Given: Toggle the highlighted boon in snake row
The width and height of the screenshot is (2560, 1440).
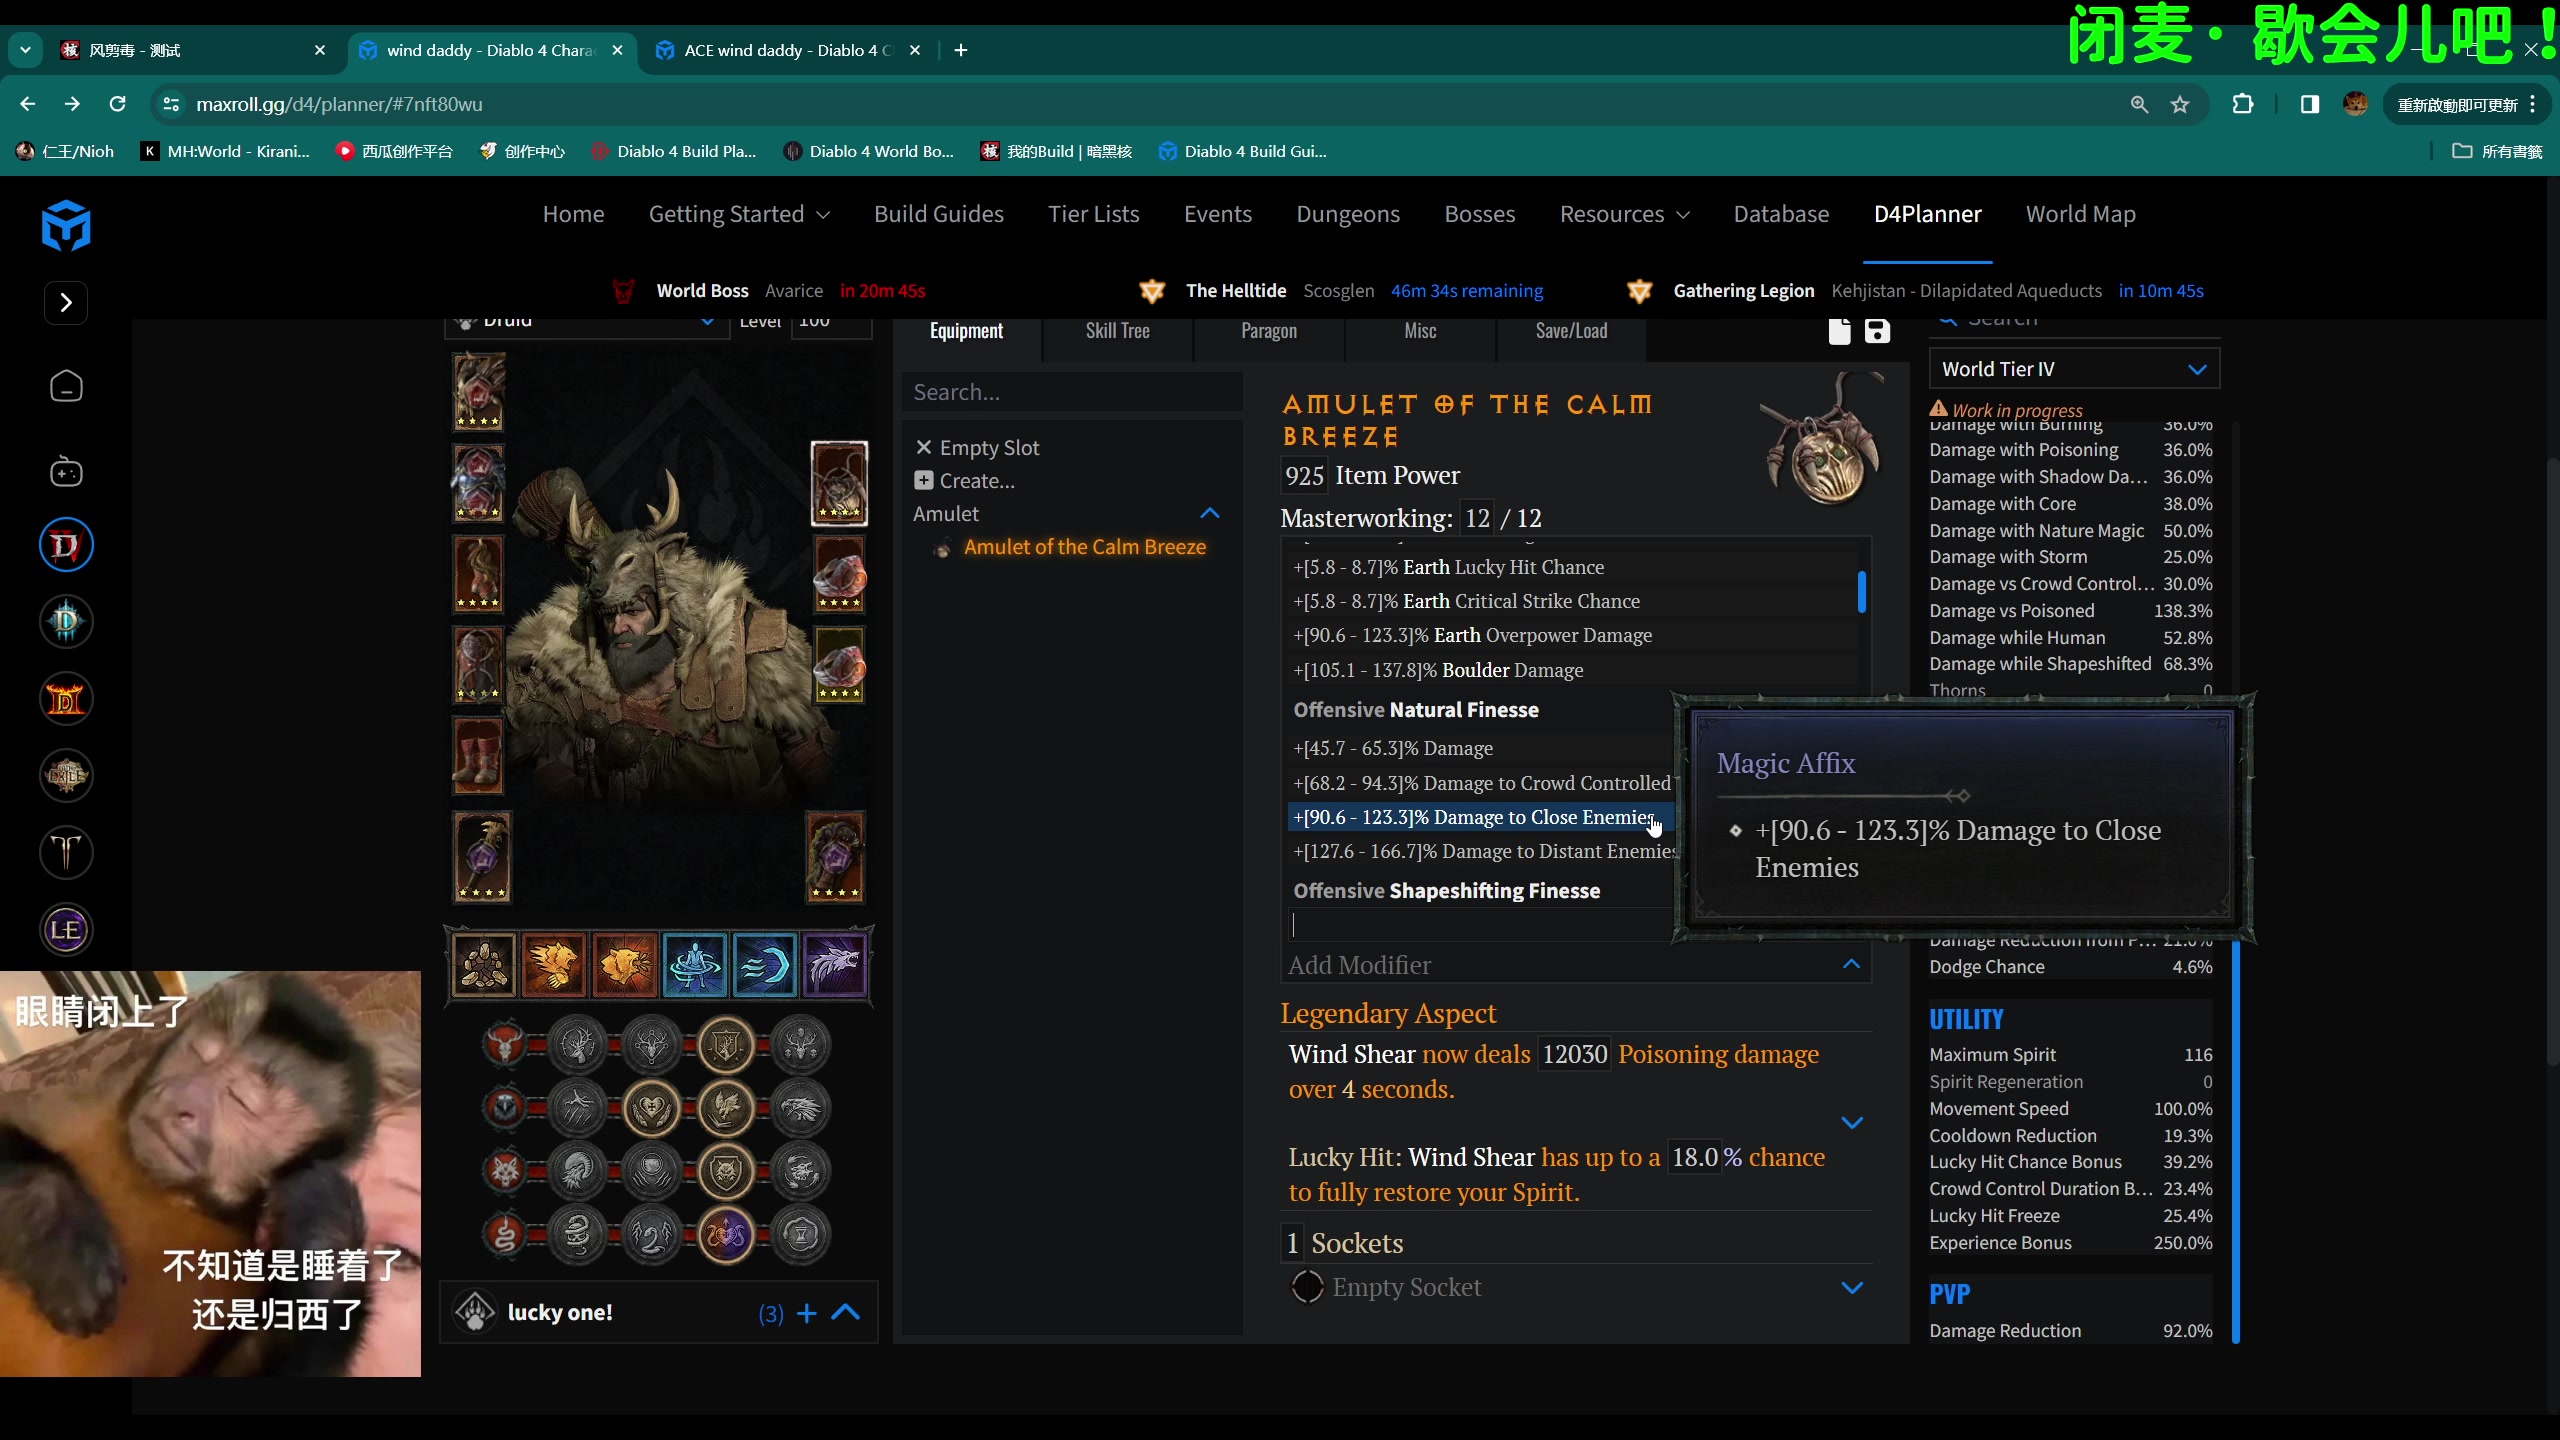Looking at the screenshot, I should tap(726, 1234).
